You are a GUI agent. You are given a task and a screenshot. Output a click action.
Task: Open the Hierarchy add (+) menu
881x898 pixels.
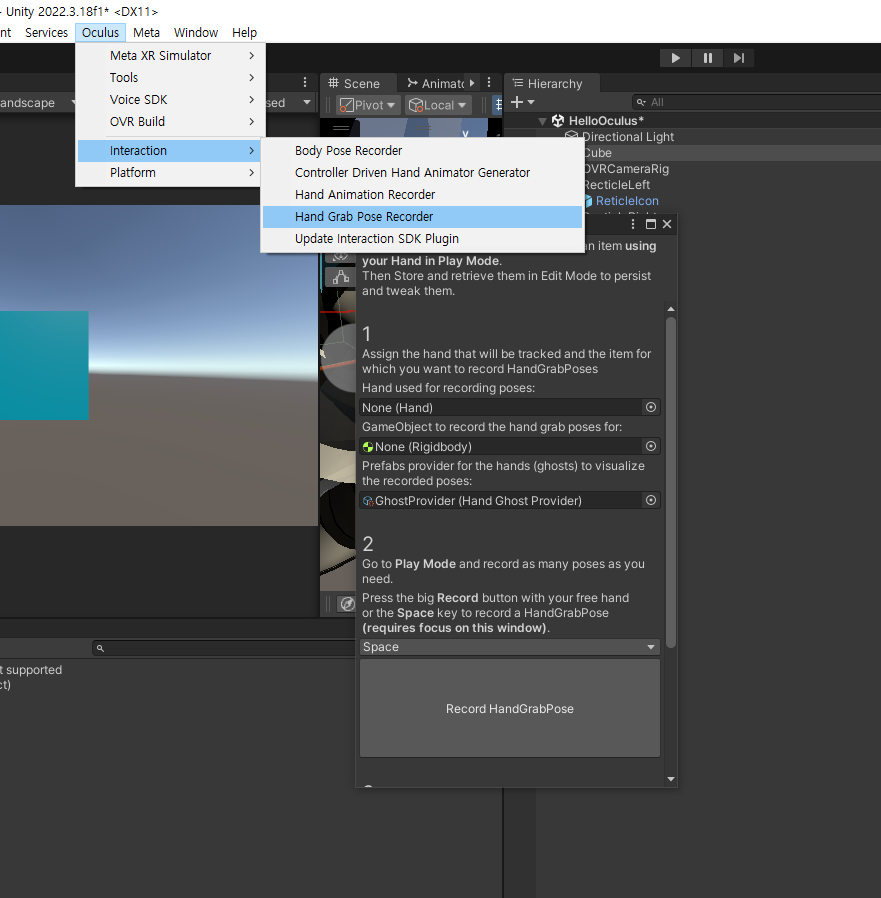[x=522, y=102]
